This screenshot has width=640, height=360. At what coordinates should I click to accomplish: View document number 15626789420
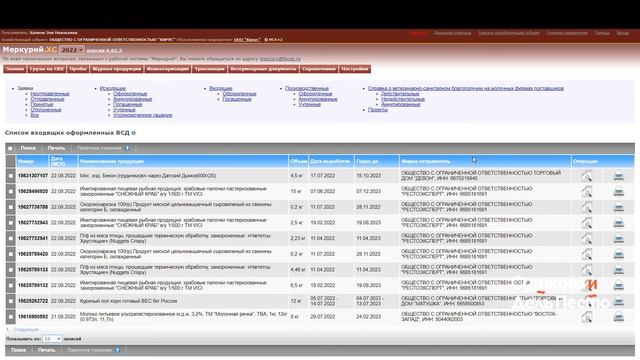(x=587, y=254)
